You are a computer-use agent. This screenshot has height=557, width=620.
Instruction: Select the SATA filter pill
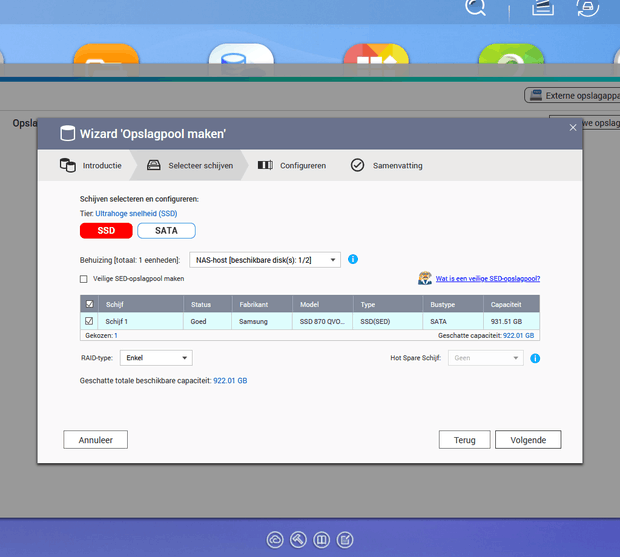tap(166, 230)
